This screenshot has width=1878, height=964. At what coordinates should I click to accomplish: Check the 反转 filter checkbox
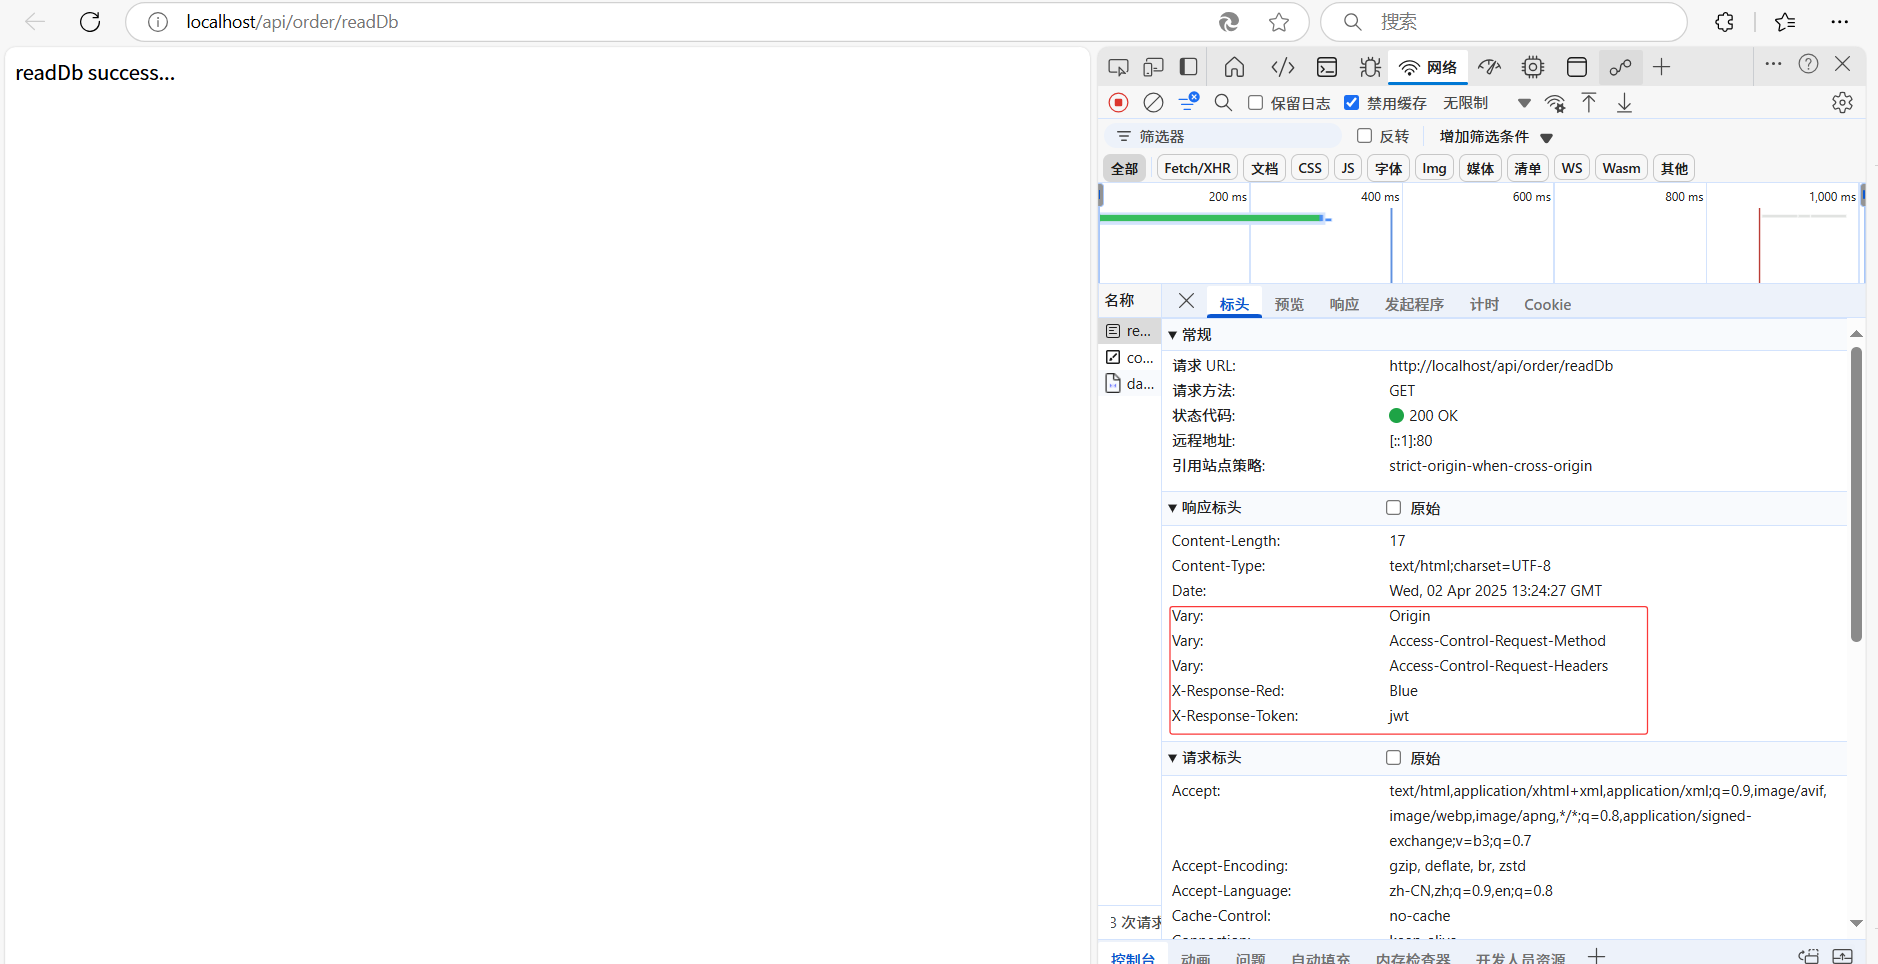pos(1364,136)
